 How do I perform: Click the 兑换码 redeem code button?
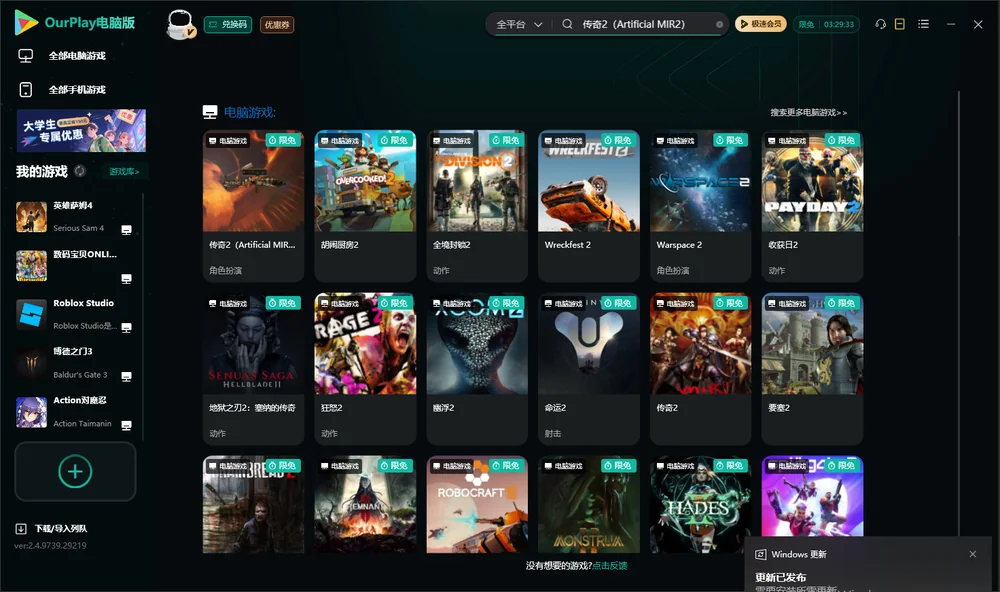coord(228,25)
